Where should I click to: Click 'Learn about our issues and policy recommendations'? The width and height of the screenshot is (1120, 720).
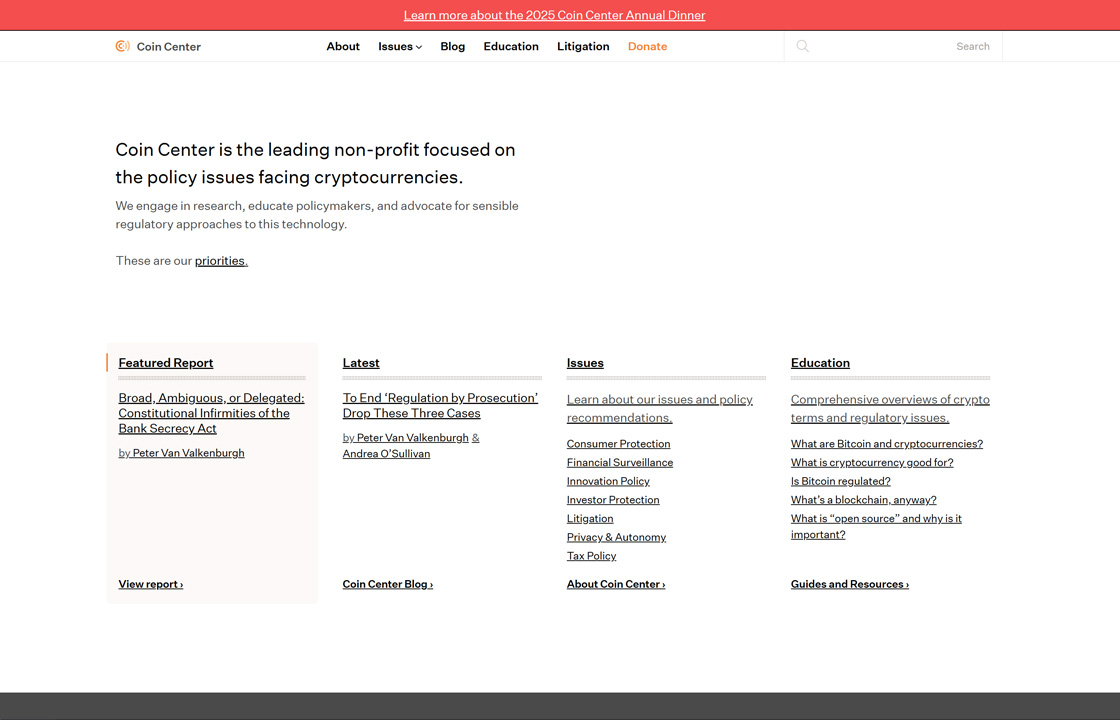pyautogui.click(x=660, y=409)
